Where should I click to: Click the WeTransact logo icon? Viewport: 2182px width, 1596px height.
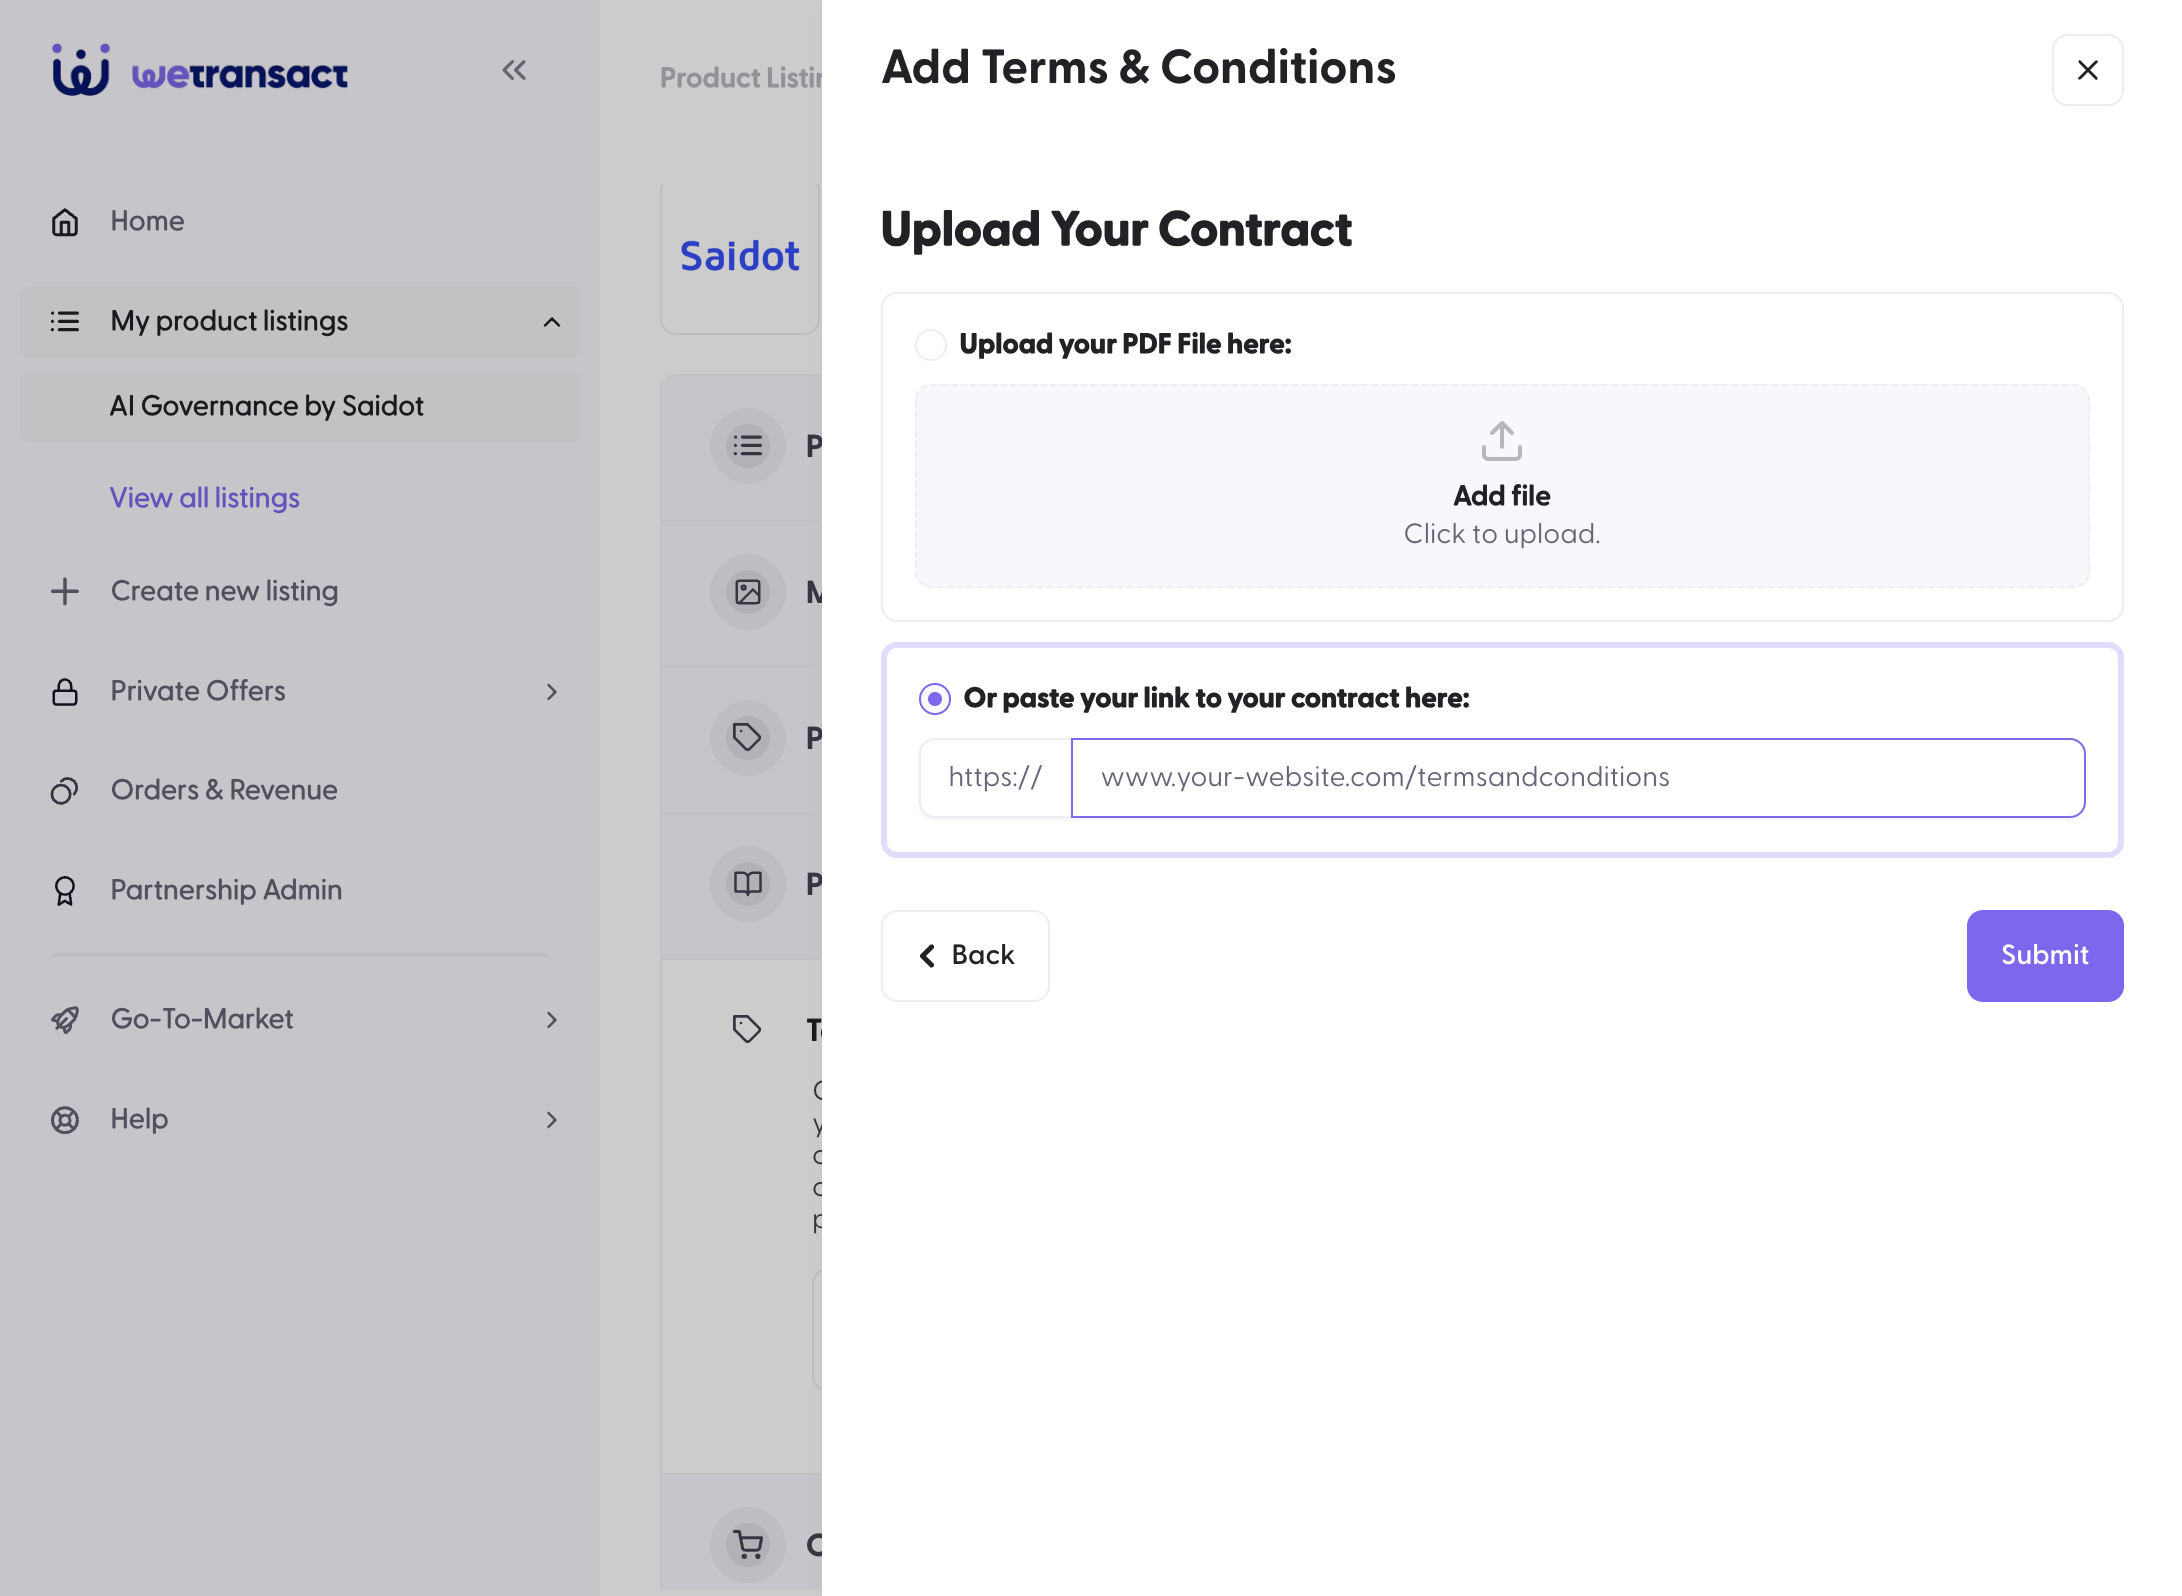[81, 70]
